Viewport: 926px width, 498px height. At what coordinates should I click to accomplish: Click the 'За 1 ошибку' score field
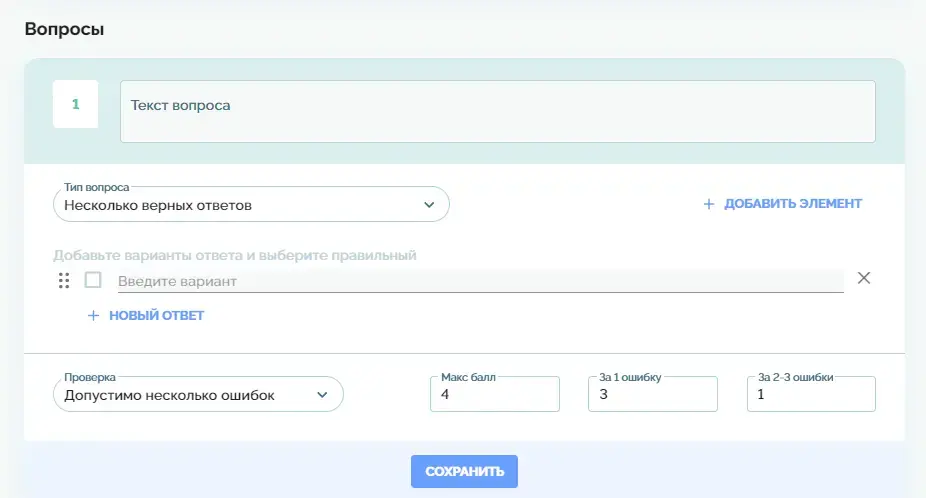652,395
